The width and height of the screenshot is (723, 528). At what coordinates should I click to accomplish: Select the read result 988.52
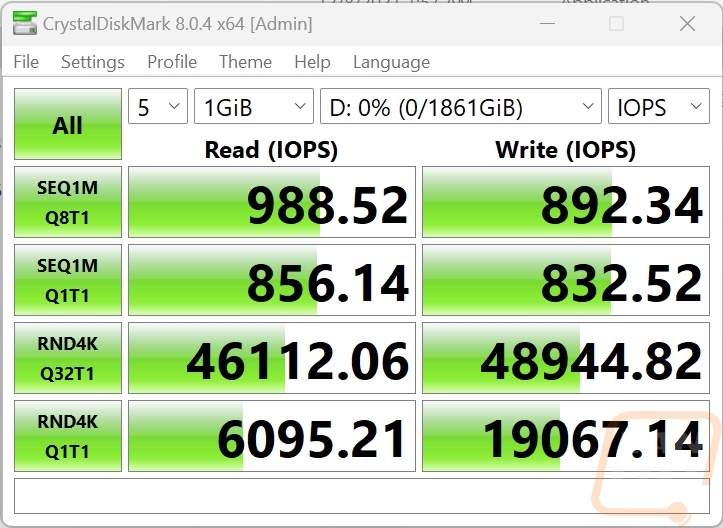pyautogui.click(x=272, y=202)
